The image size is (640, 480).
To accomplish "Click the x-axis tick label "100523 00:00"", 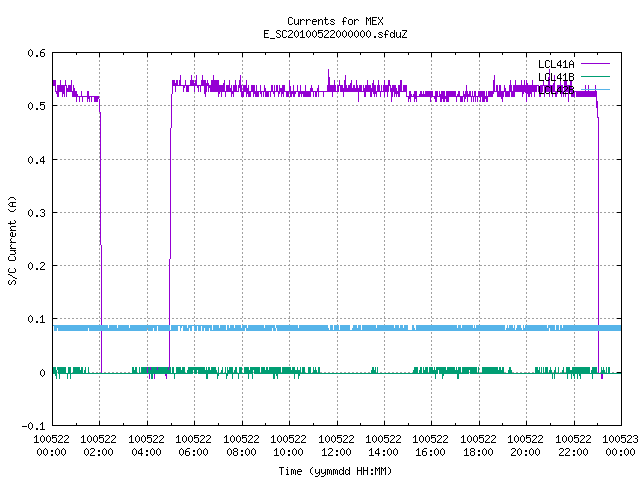I will pos(620,446).
